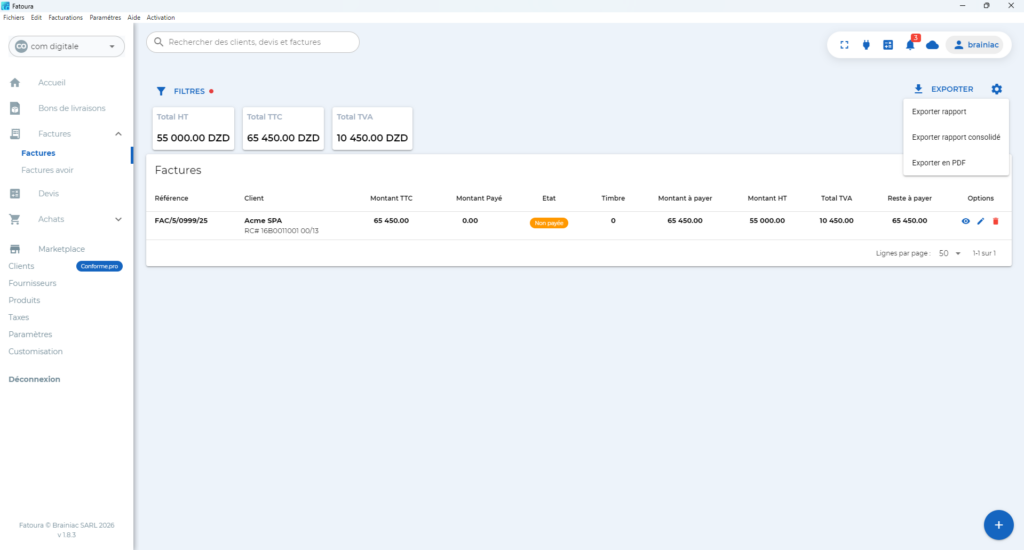Click the brainiac user profile button

coord(976,45)
